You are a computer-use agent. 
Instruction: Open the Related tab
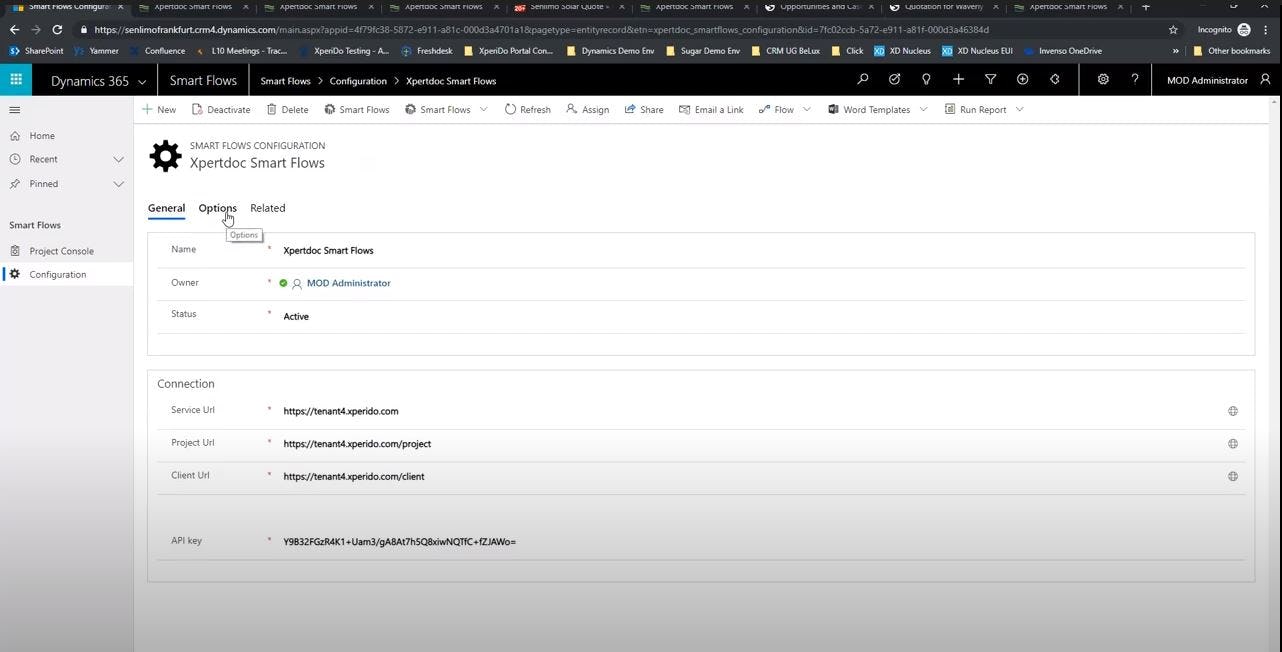[268, 208]
